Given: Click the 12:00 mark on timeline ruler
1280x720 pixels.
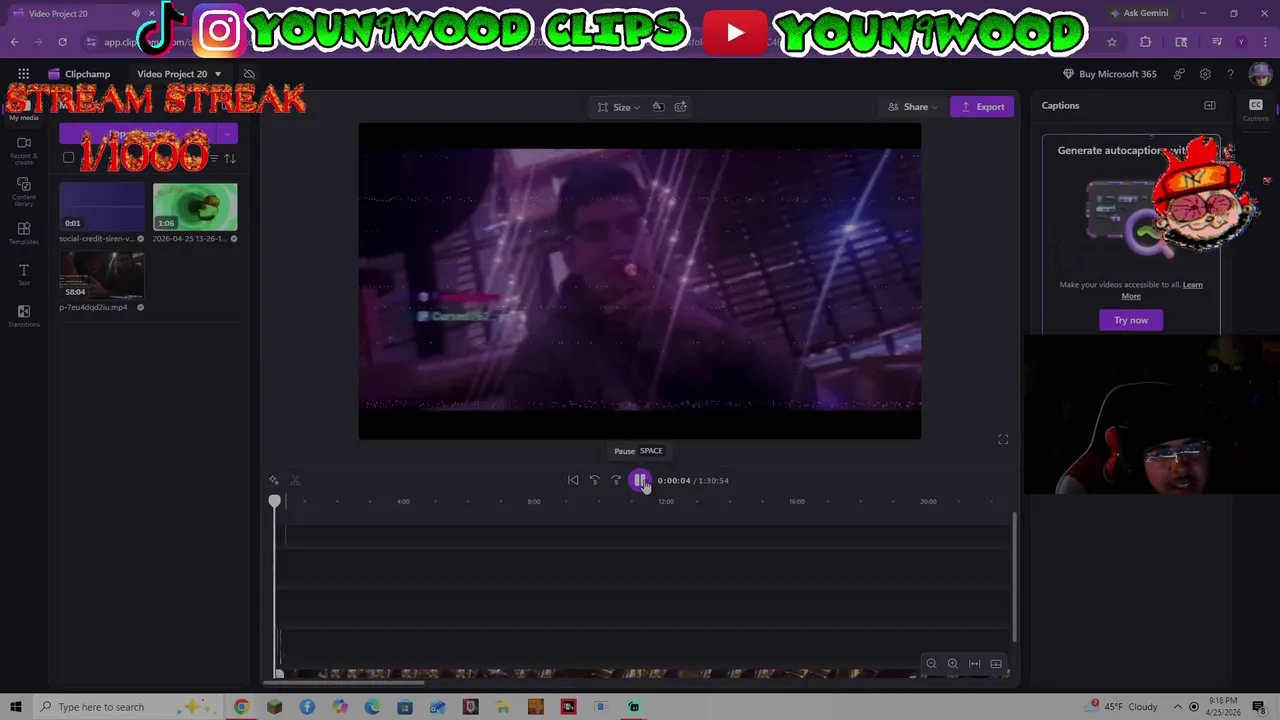Looking at the screenshot, I should 666,501.
